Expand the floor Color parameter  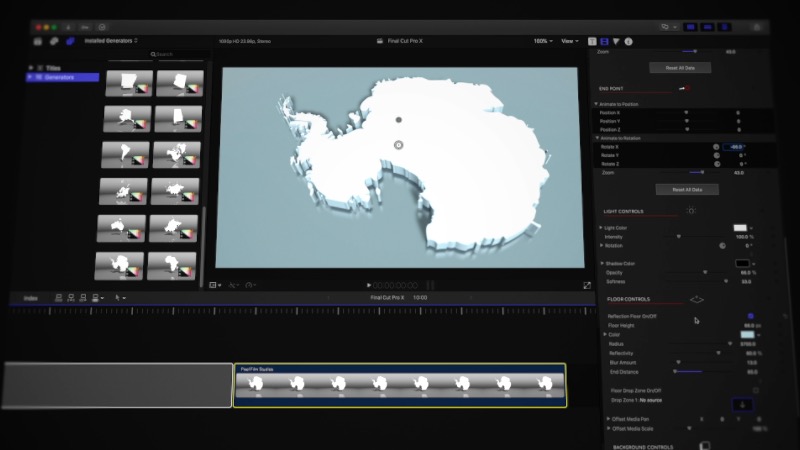pos(605,335)
